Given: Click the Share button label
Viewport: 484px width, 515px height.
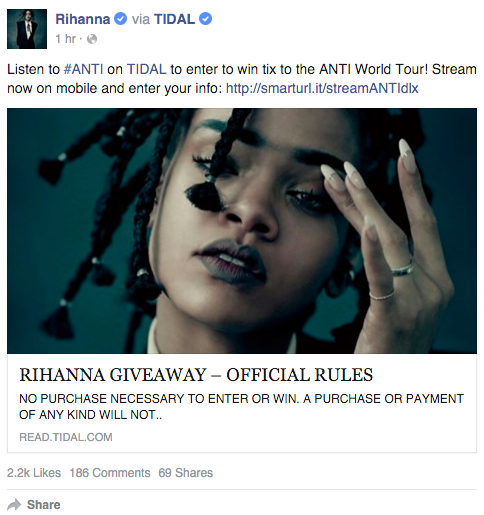Looking at the screenshot, I should pyautogui.click(x=44, y=505).
